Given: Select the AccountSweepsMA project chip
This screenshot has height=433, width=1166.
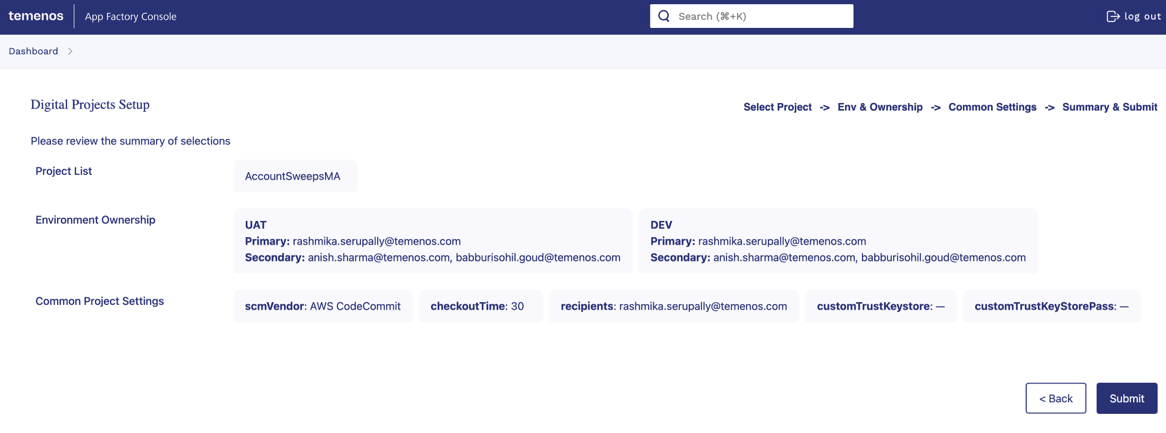Looking at the screenshot, I should click(295, 176).
